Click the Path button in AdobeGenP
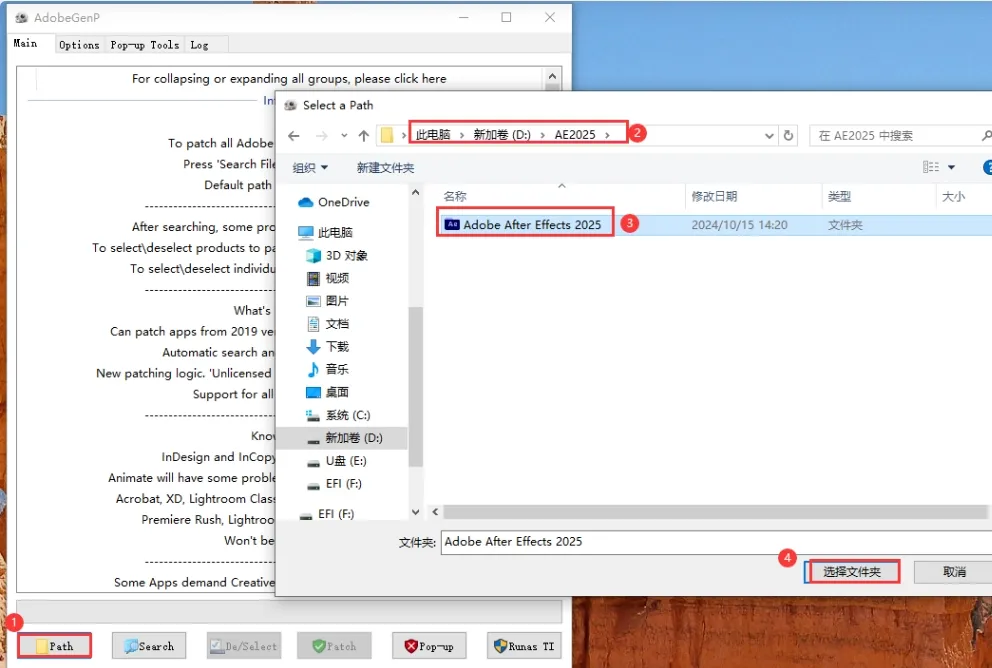The width and height of the screenshot is (992, 668). pyautogui.click(x=54, y=645)
